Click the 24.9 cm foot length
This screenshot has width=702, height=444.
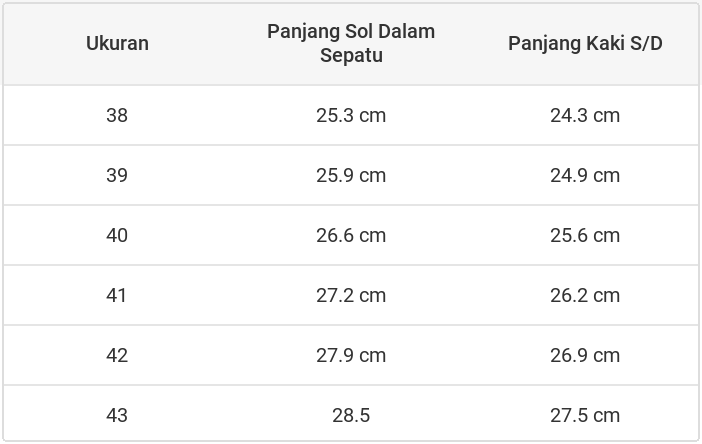pos(585,175)
